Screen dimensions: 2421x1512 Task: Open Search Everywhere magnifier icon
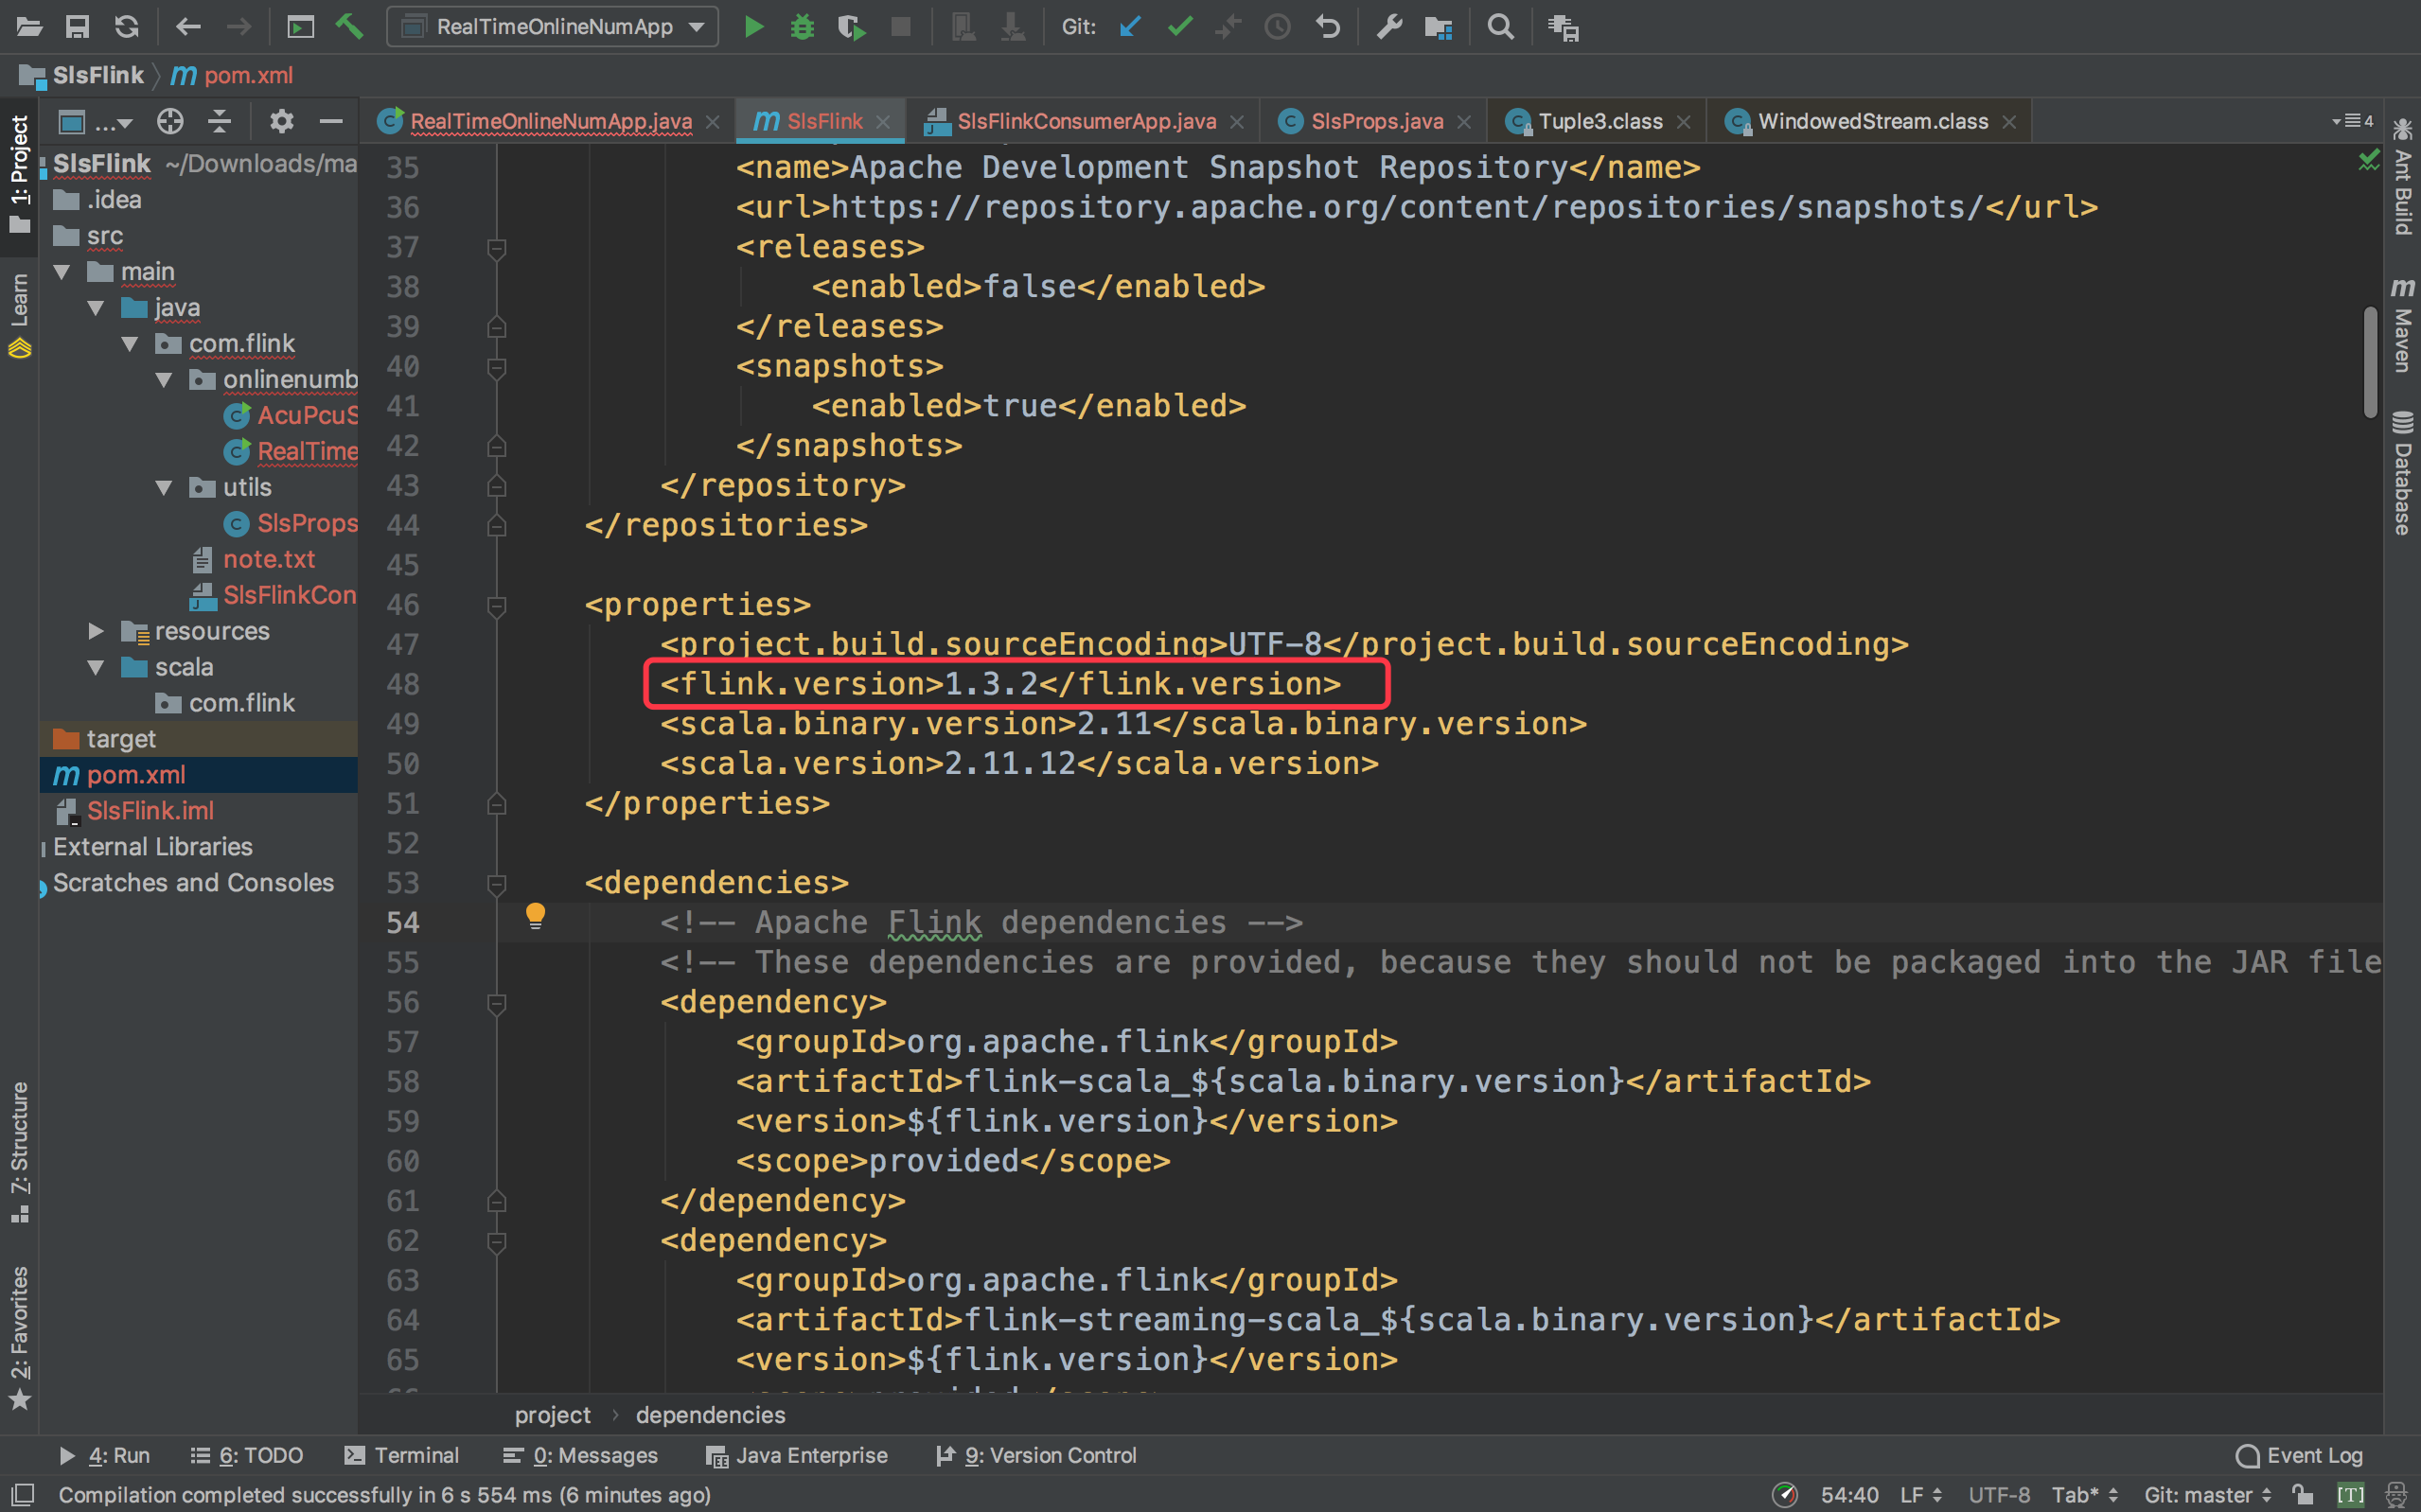(x=1500, y=27)
